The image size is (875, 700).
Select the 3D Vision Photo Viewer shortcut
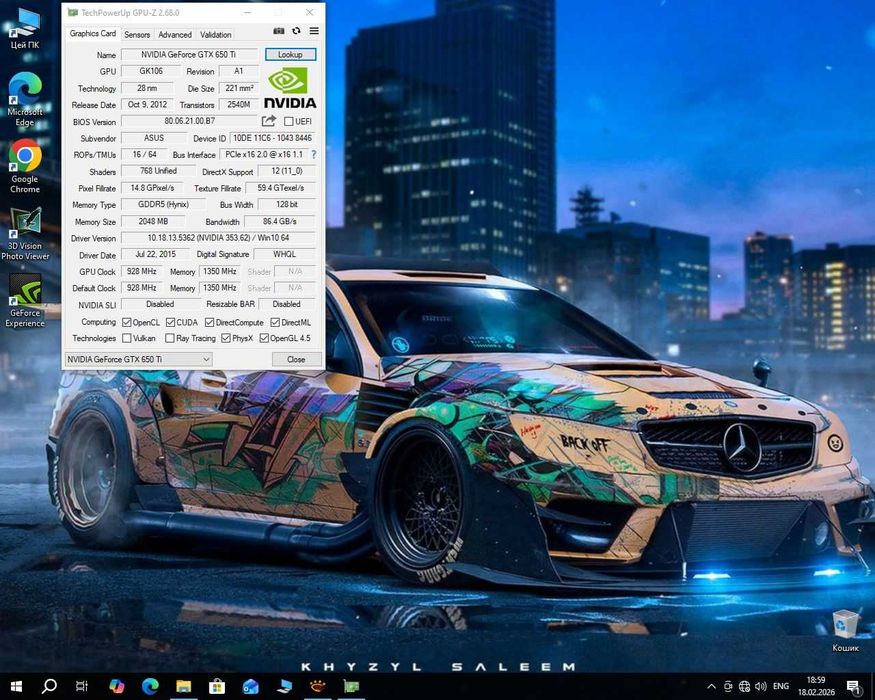click(25, 233)
